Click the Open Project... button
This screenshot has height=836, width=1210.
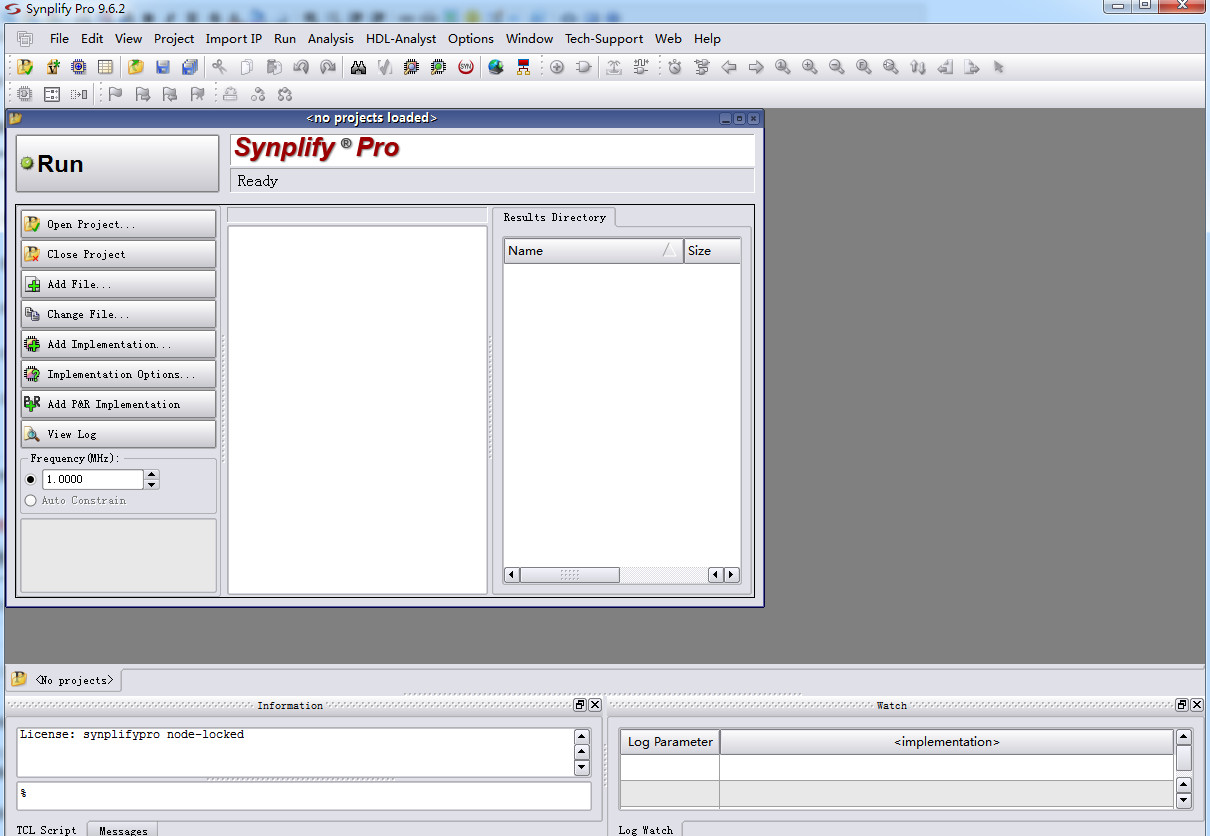(x=118, y=224)
